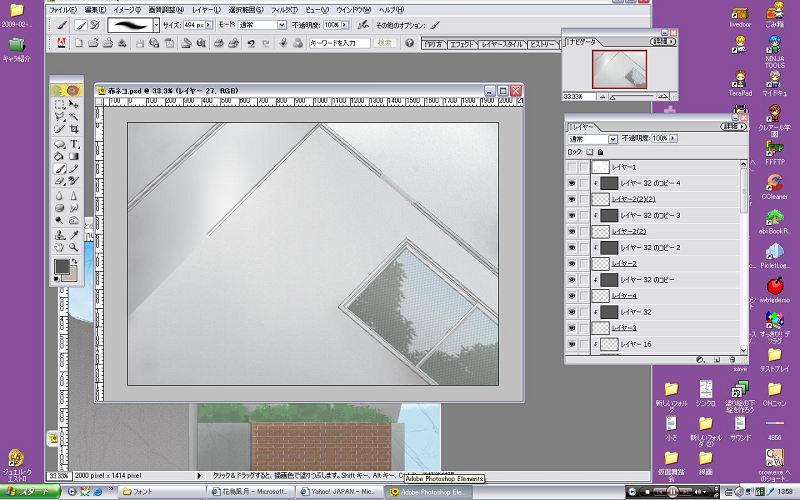Expand the Layers panel 詳細 menu
800x500 pixels.
pos(734,126)
